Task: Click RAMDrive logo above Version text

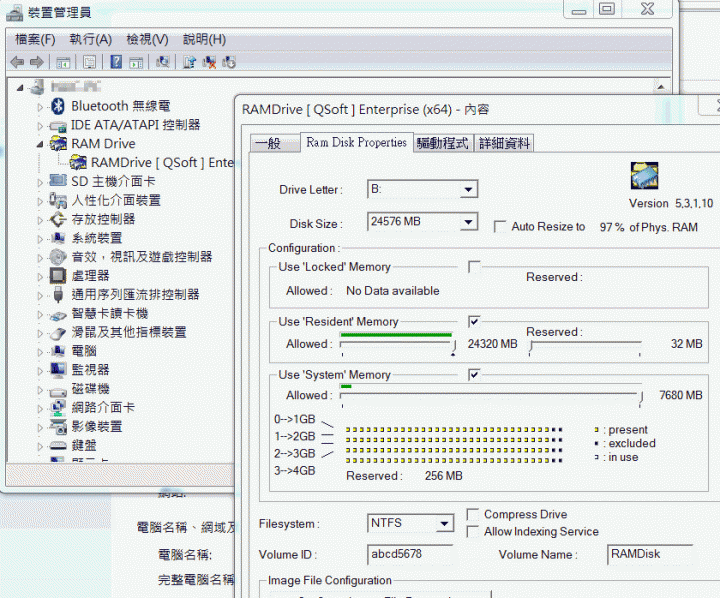Action: click(x=644, y=175)
